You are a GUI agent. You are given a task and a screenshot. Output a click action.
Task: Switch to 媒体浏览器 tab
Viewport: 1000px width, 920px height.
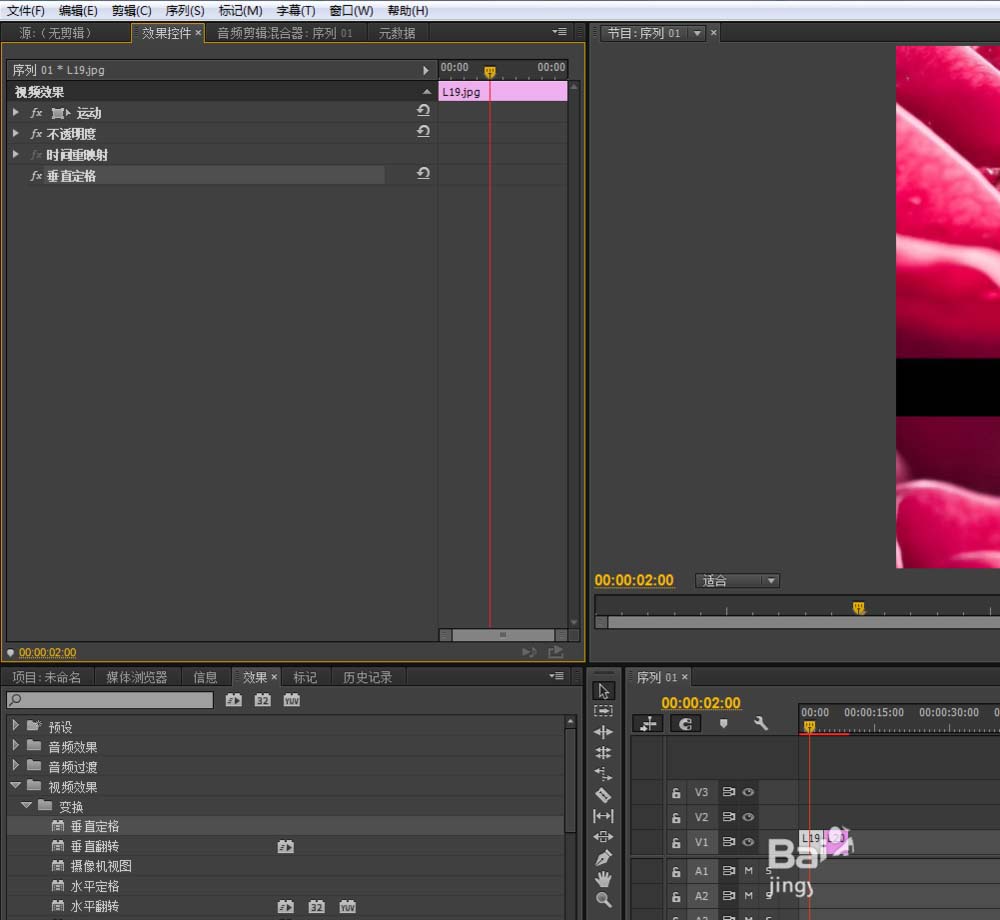point(136,677)
